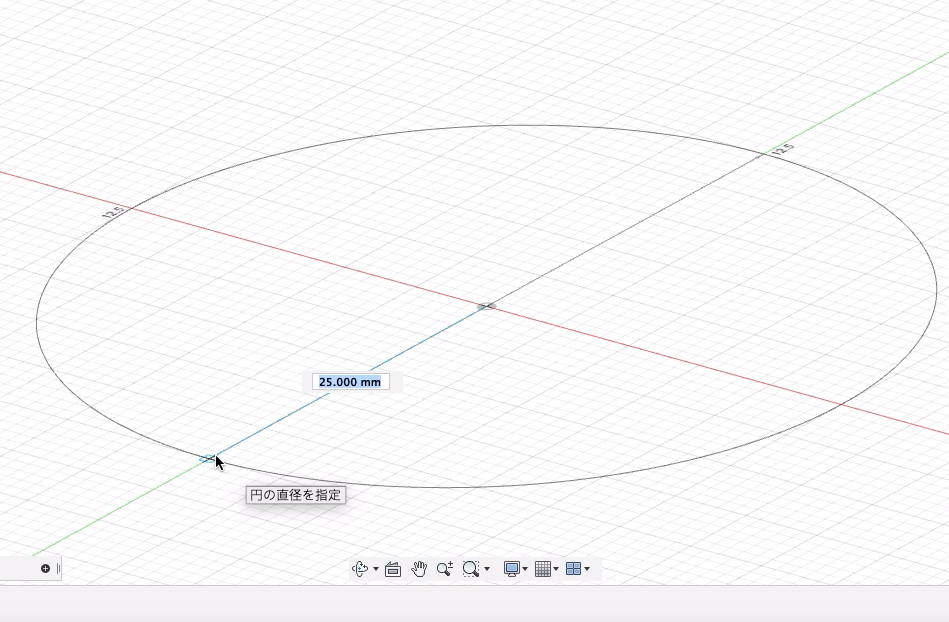949x622 pixels.
Task: Open the Viewports dropdown arrow
Action: 587,569
